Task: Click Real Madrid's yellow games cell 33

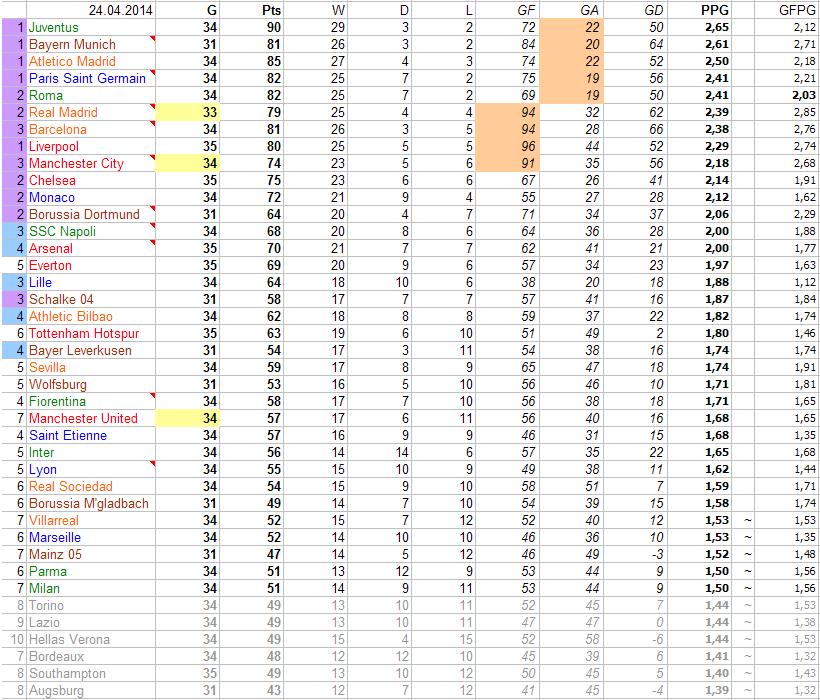Action: point(187,112)
